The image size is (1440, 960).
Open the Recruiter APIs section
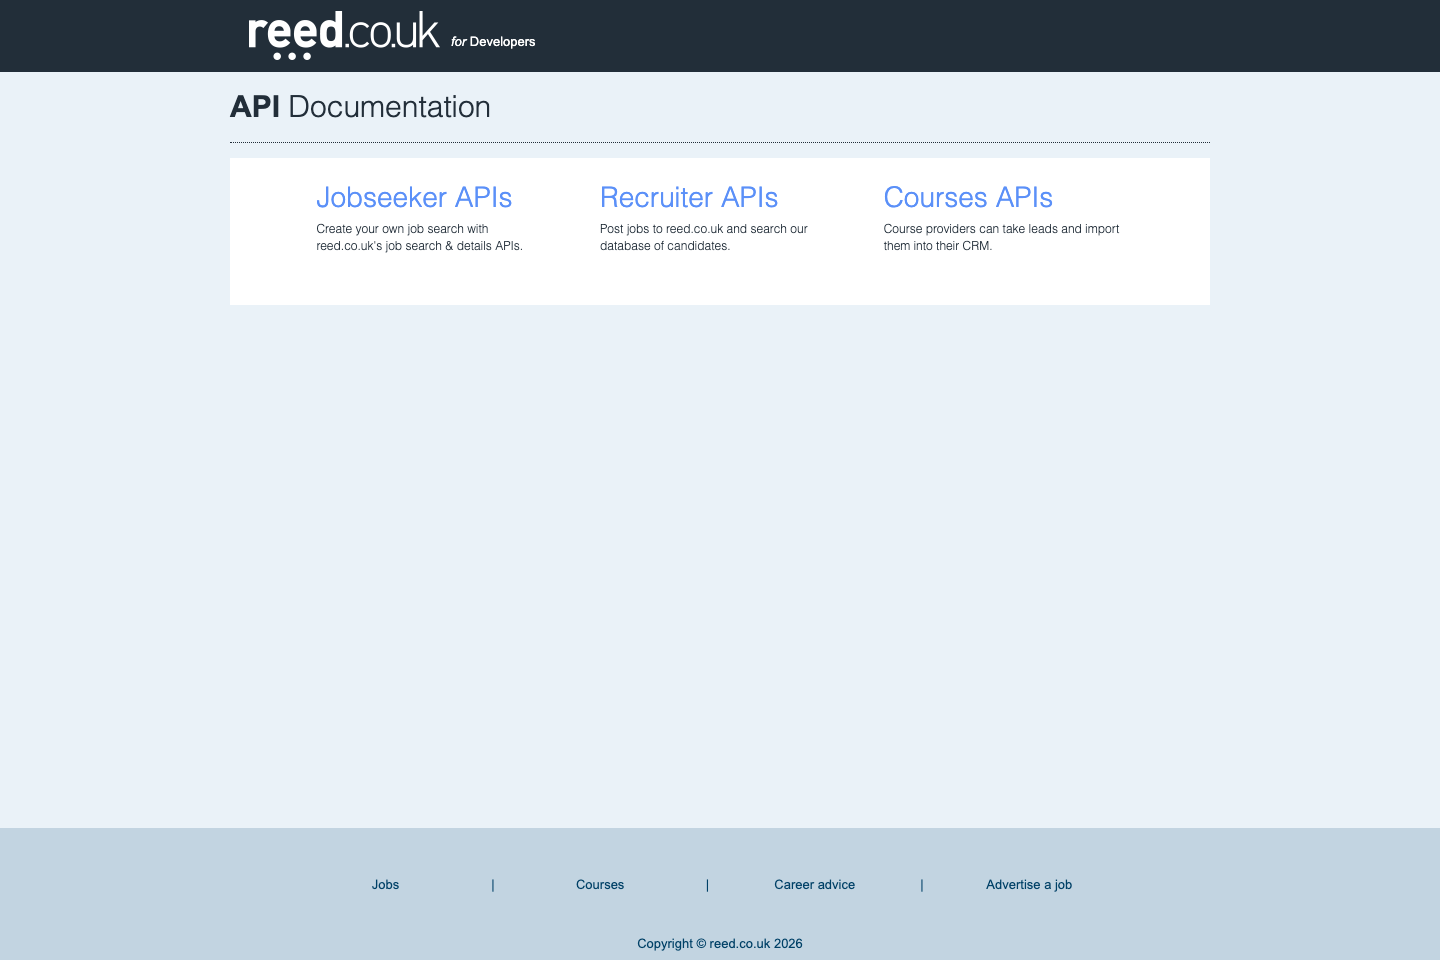[688, 198]
